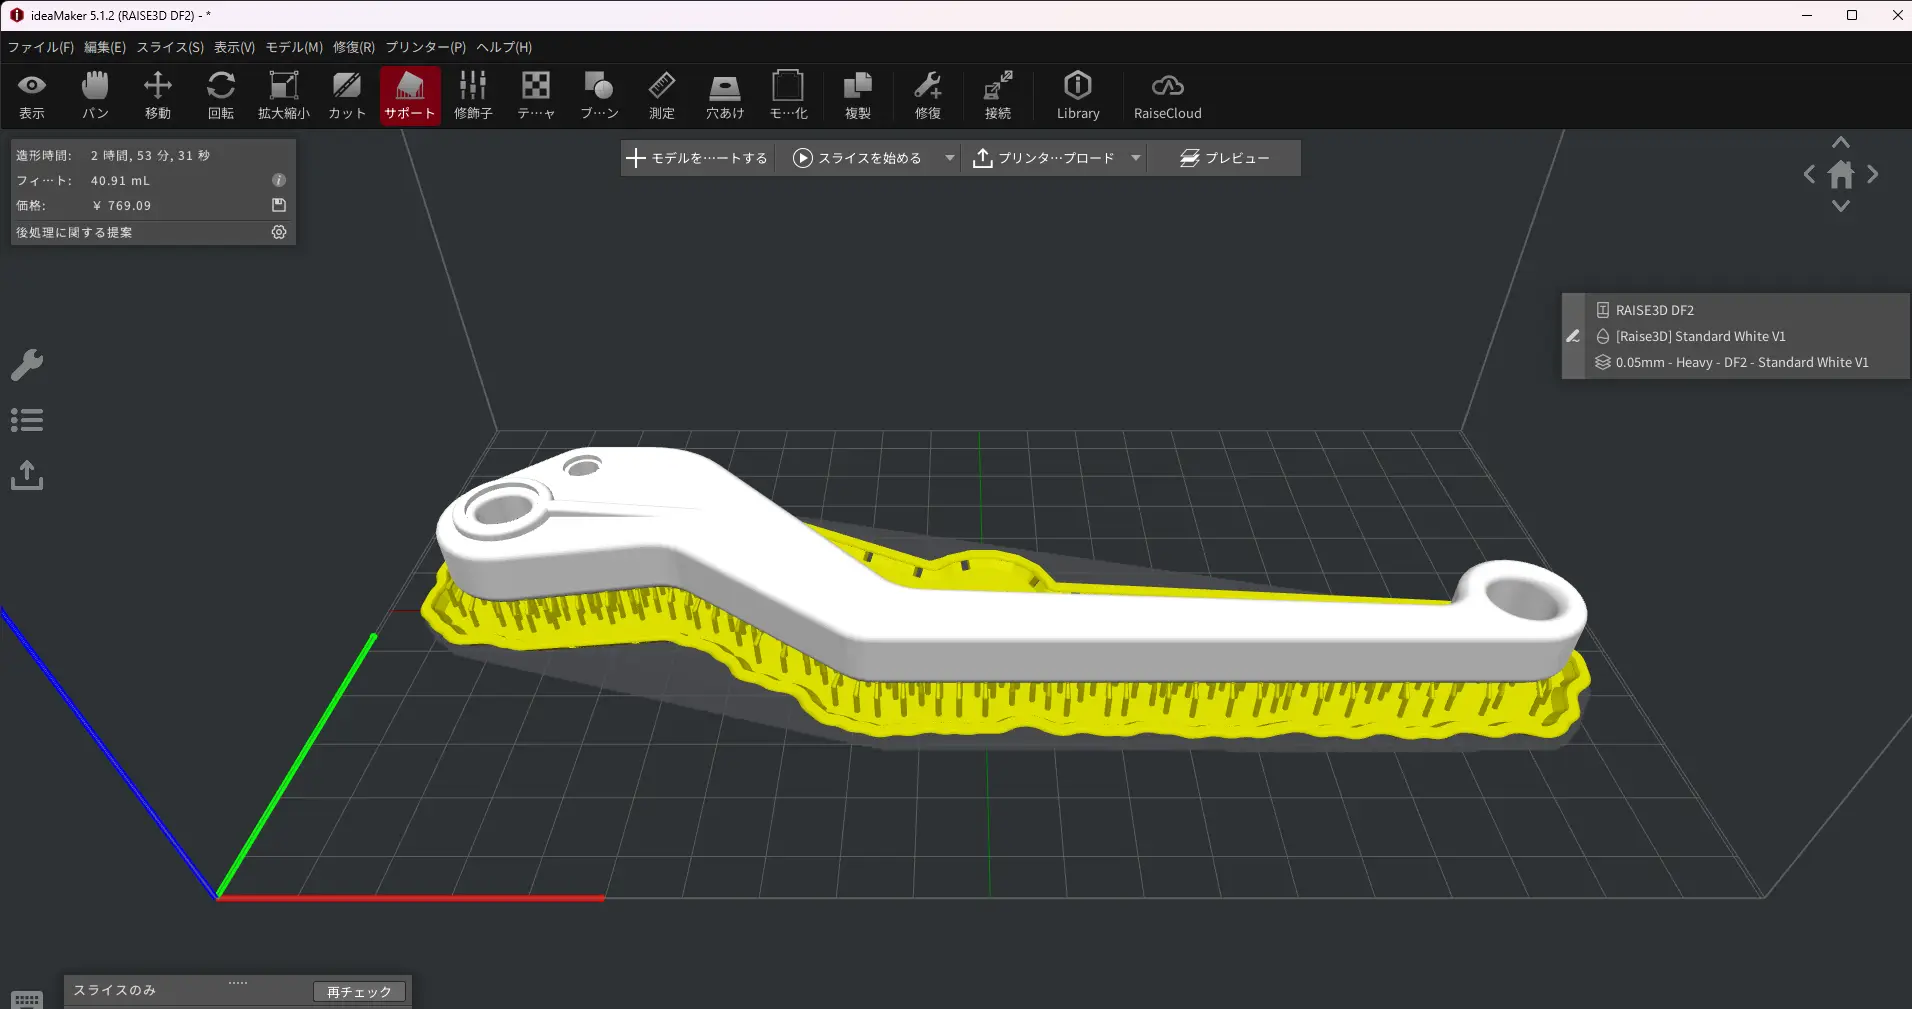The width and height of the screenshot is (1912, 1009).
Task: Toggle the 表示 (view) eye icon
Action: pos(32,96)
